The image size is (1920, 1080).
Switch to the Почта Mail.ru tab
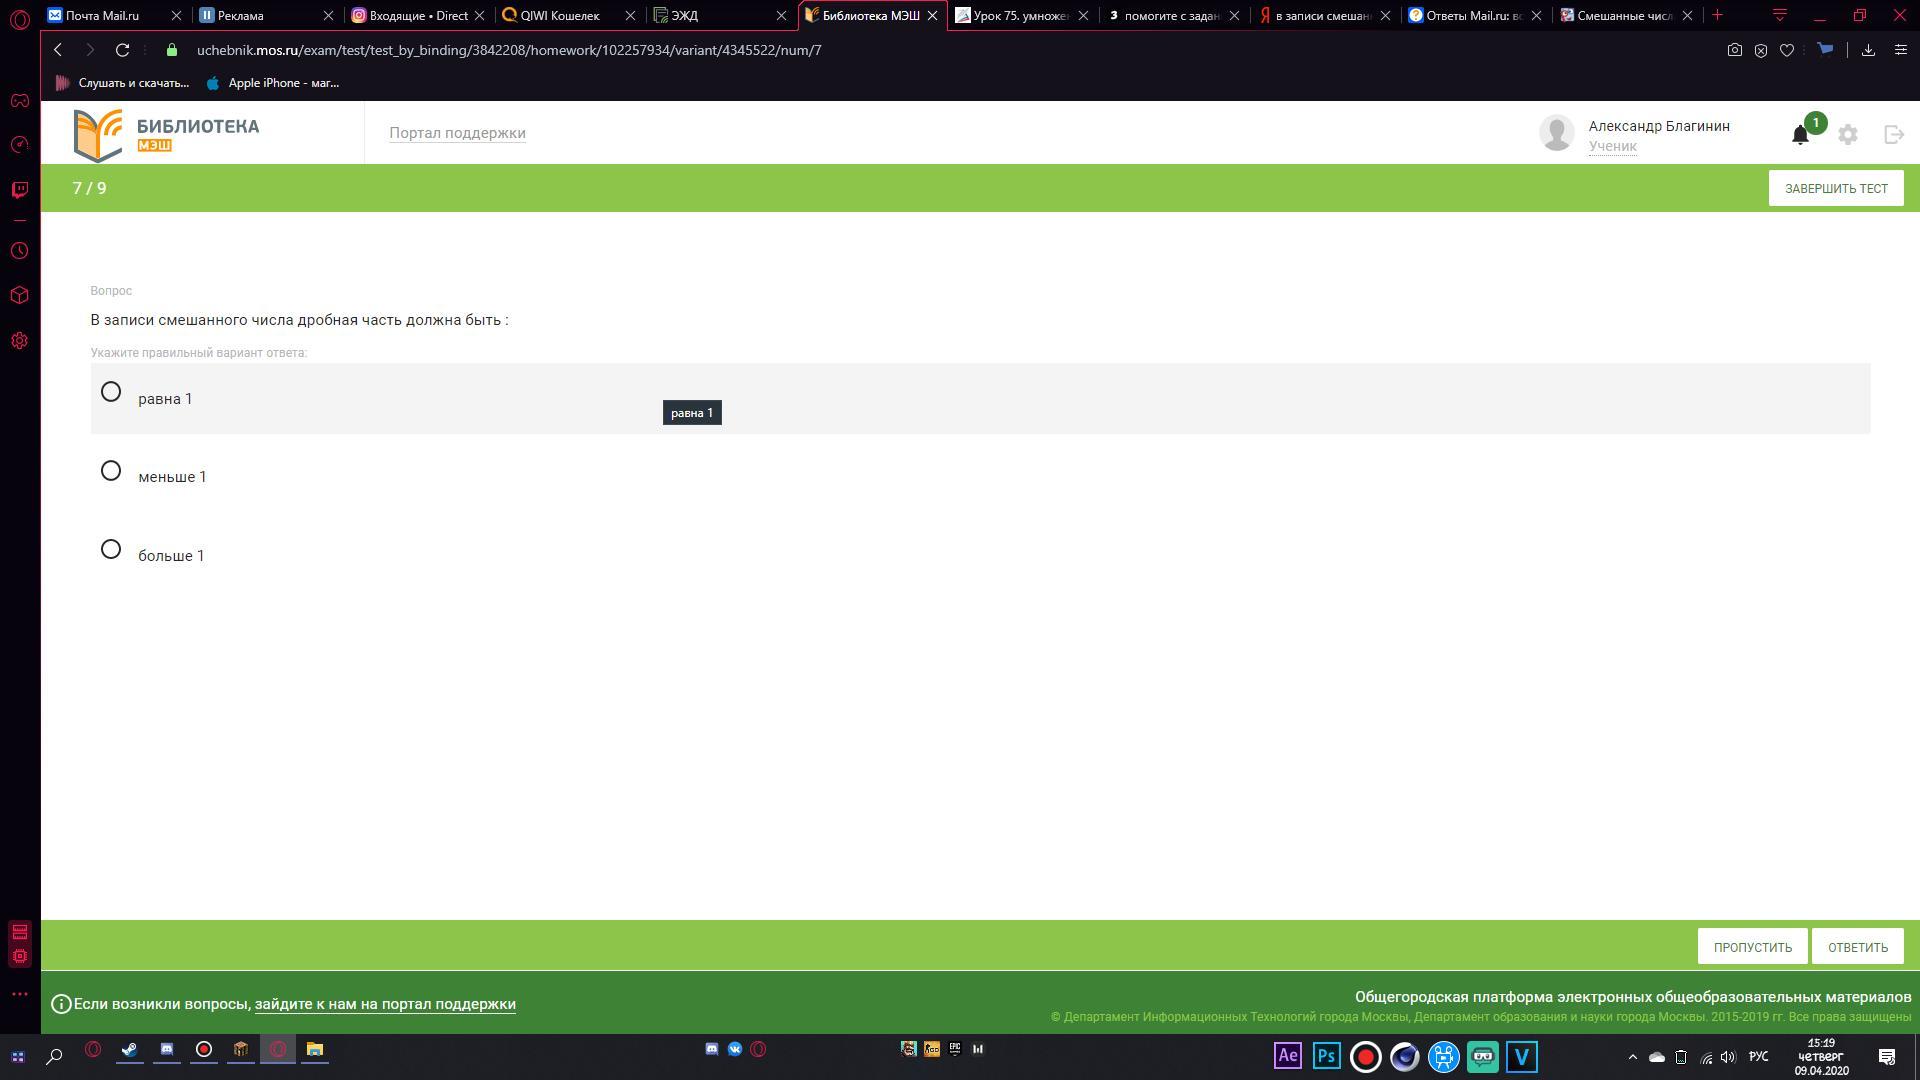tap(103, 15)
